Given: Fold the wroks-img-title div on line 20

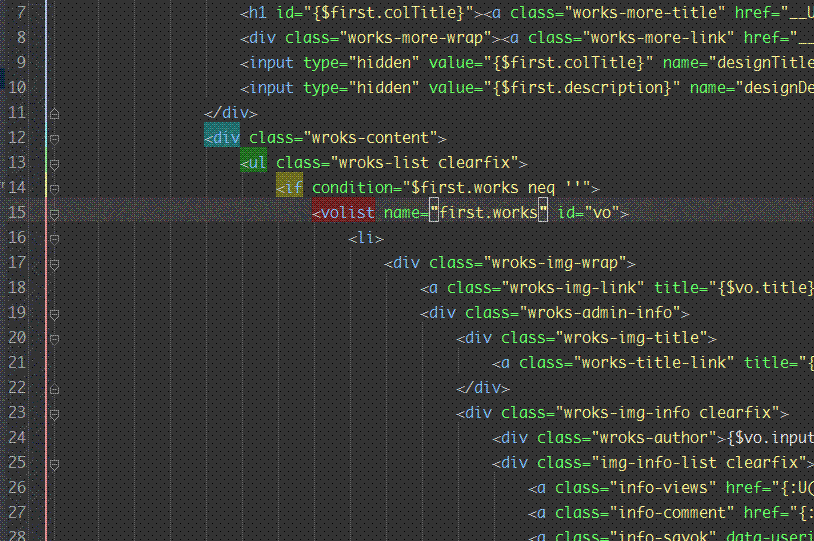Looking at the screenshot, I should click(x=55, y=338).
